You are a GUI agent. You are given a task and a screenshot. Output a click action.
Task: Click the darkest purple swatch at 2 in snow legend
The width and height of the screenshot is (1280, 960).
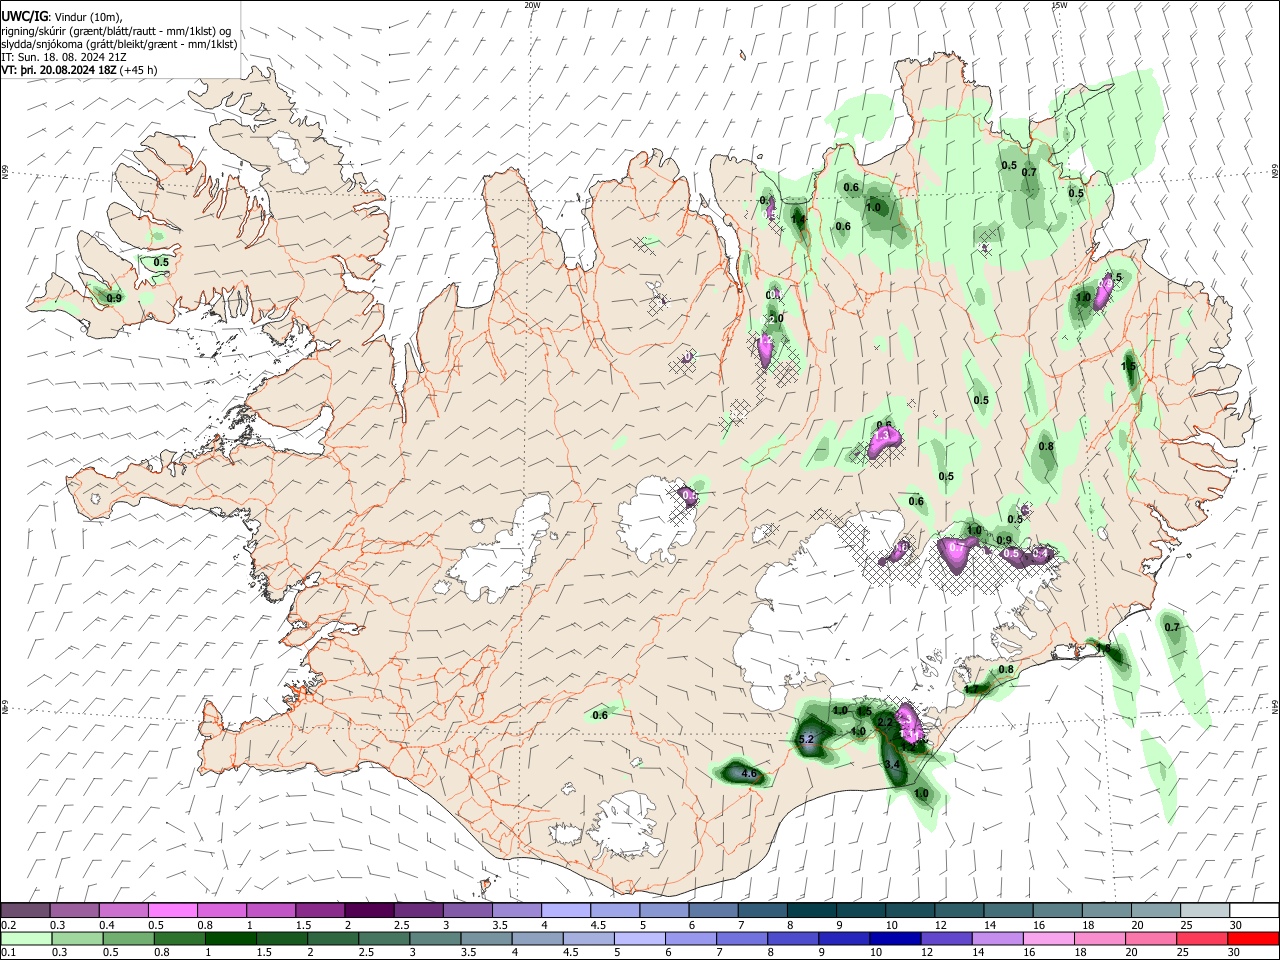[x=369, y=911]
